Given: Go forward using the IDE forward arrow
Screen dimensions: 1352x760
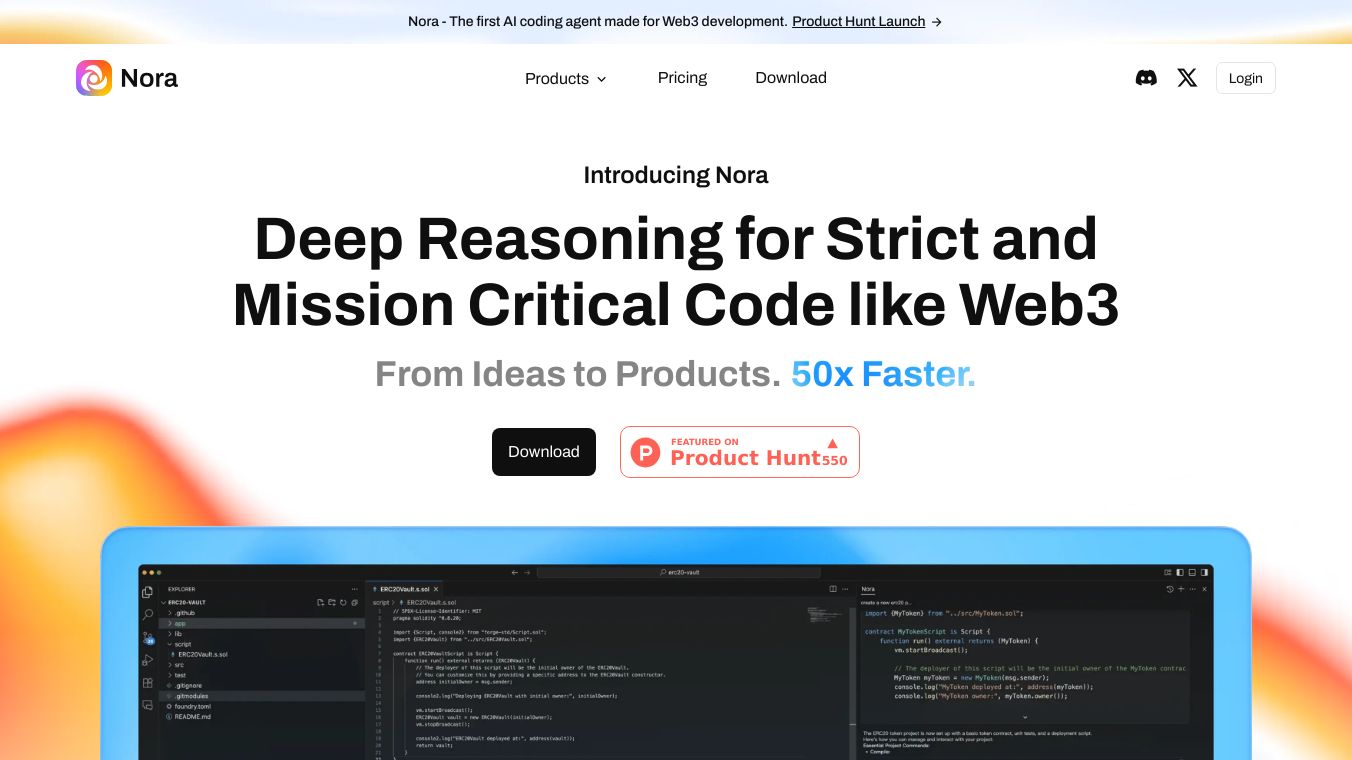Looking at the screenshot, I should coord(527,573).
